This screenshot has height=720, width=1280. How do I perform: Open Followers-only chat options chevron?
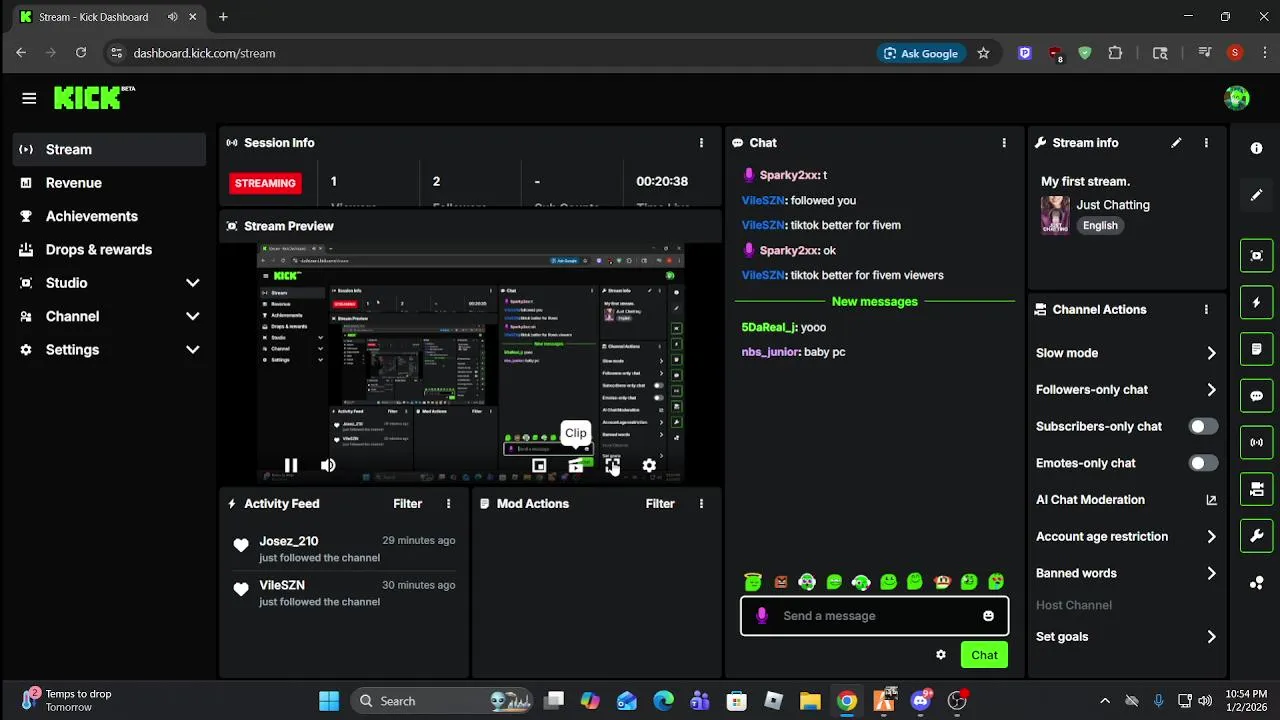coord(1211,390)
